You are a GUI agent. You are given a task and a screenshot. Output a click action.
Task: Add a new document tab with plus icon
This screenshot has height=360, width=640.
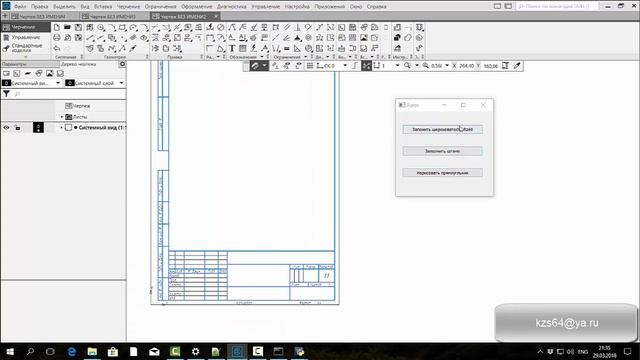[x=5, y=16]
